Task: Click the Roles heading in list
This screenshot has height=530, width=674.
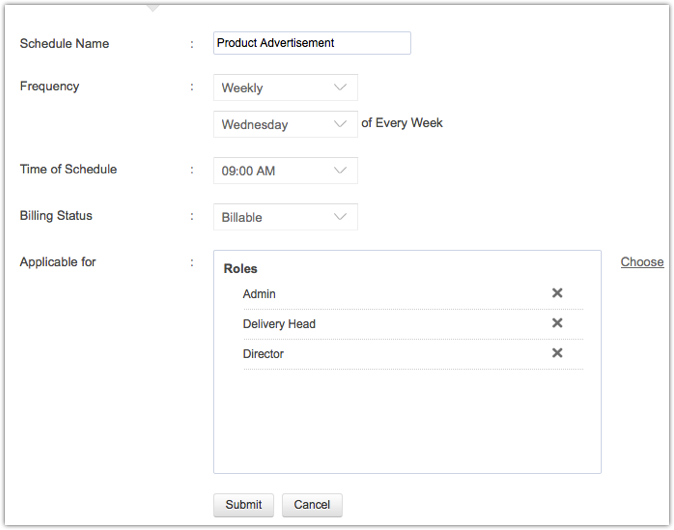Action: (x=240, y=269)
